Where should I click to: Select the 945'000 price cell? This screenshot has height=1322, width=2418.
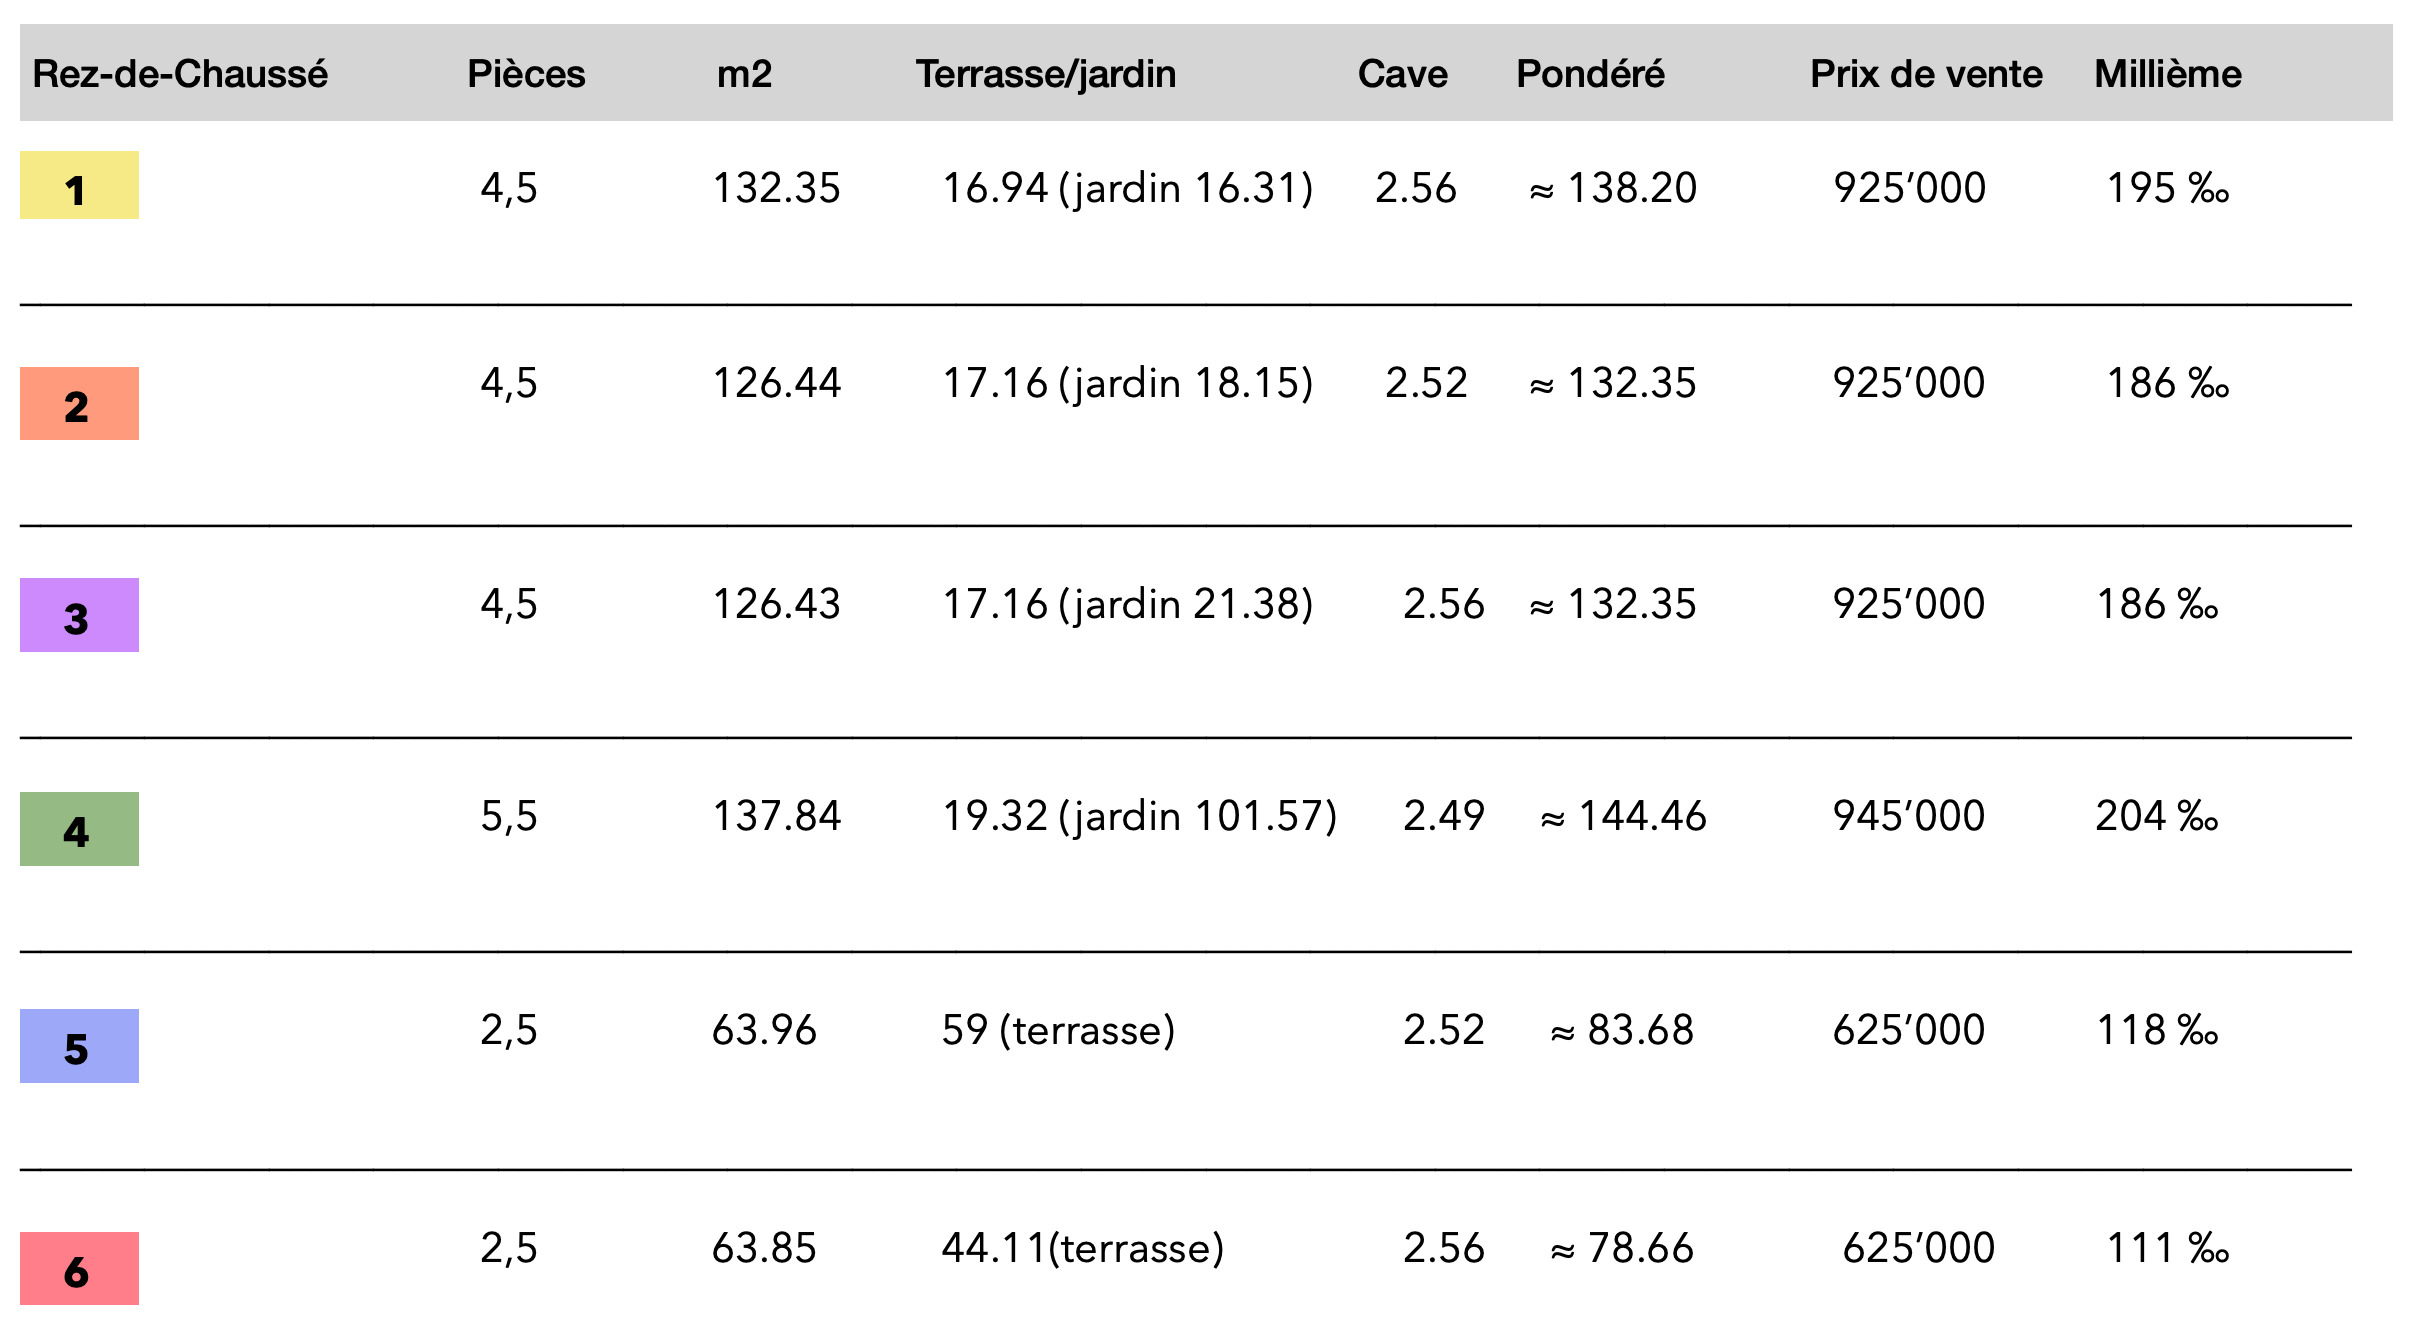[1908, 816]
